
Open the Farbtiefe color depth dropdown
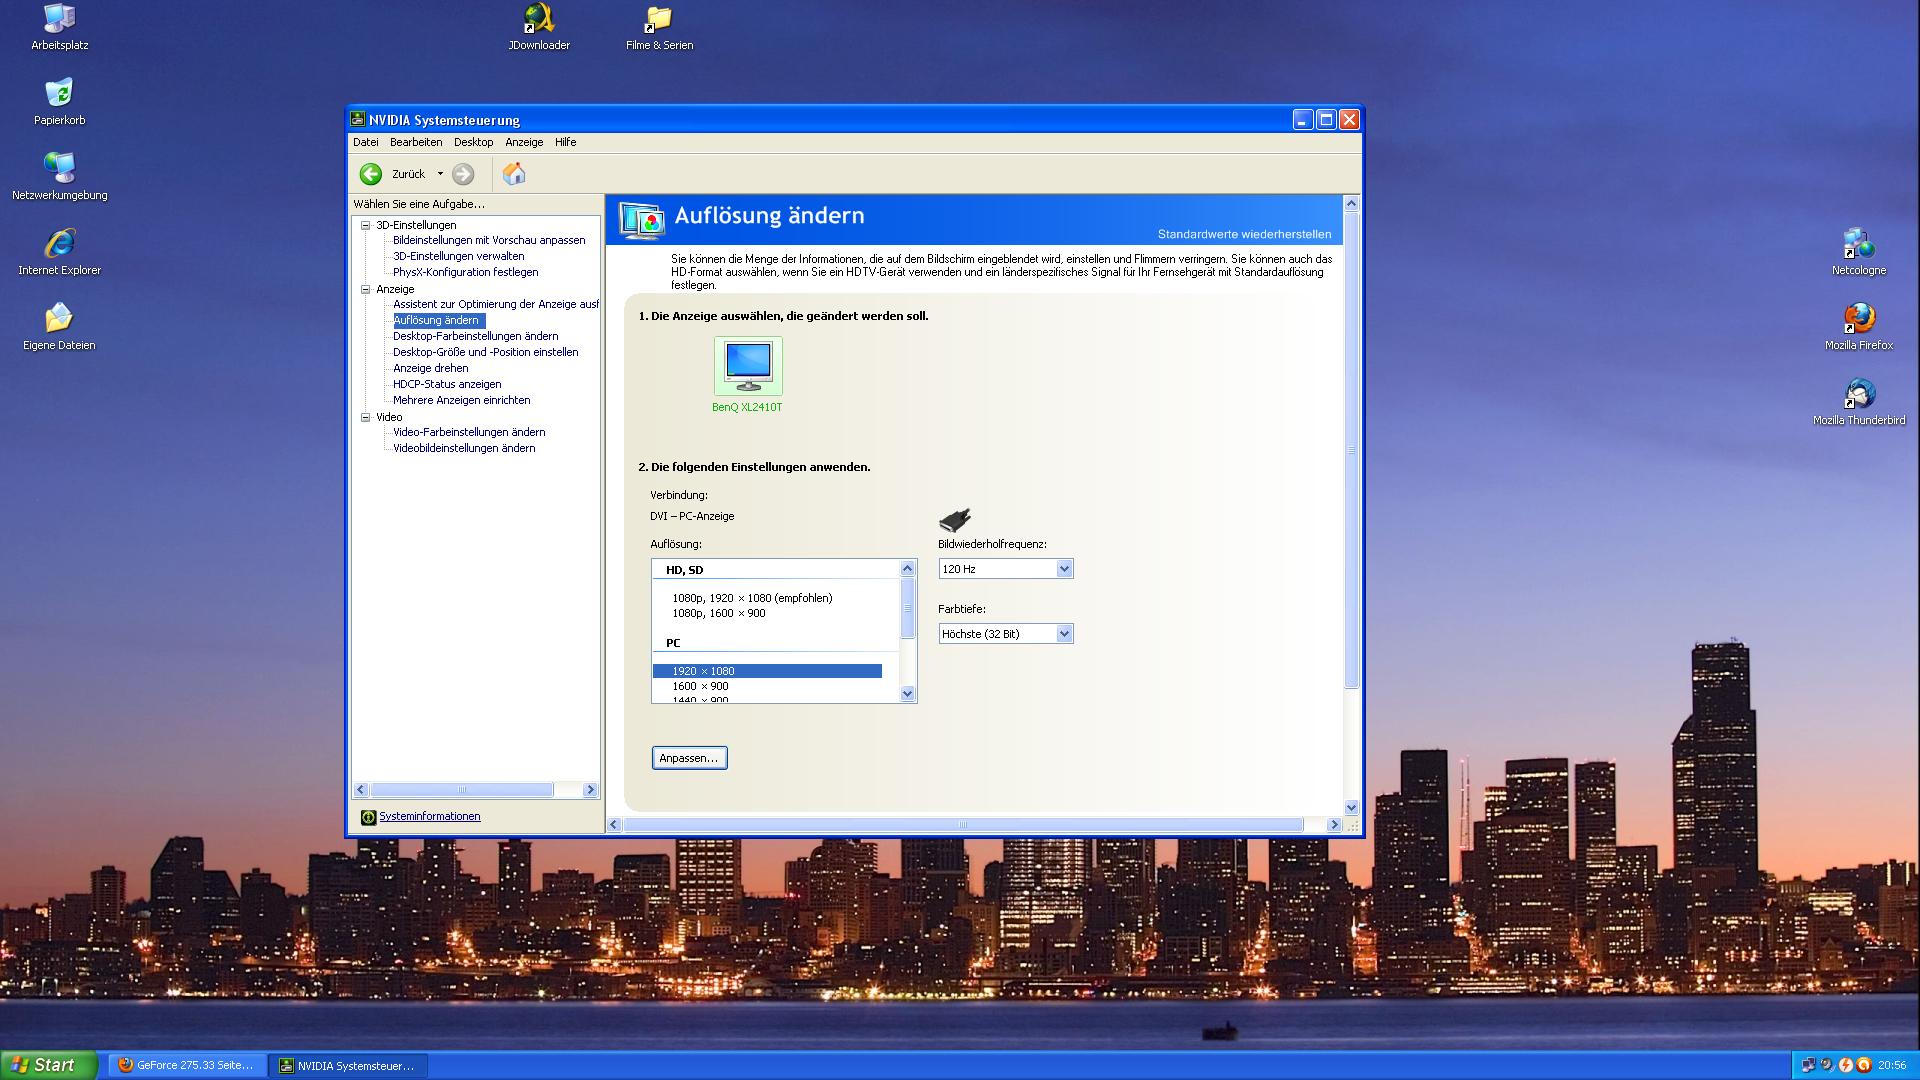tap(1064, 634)
